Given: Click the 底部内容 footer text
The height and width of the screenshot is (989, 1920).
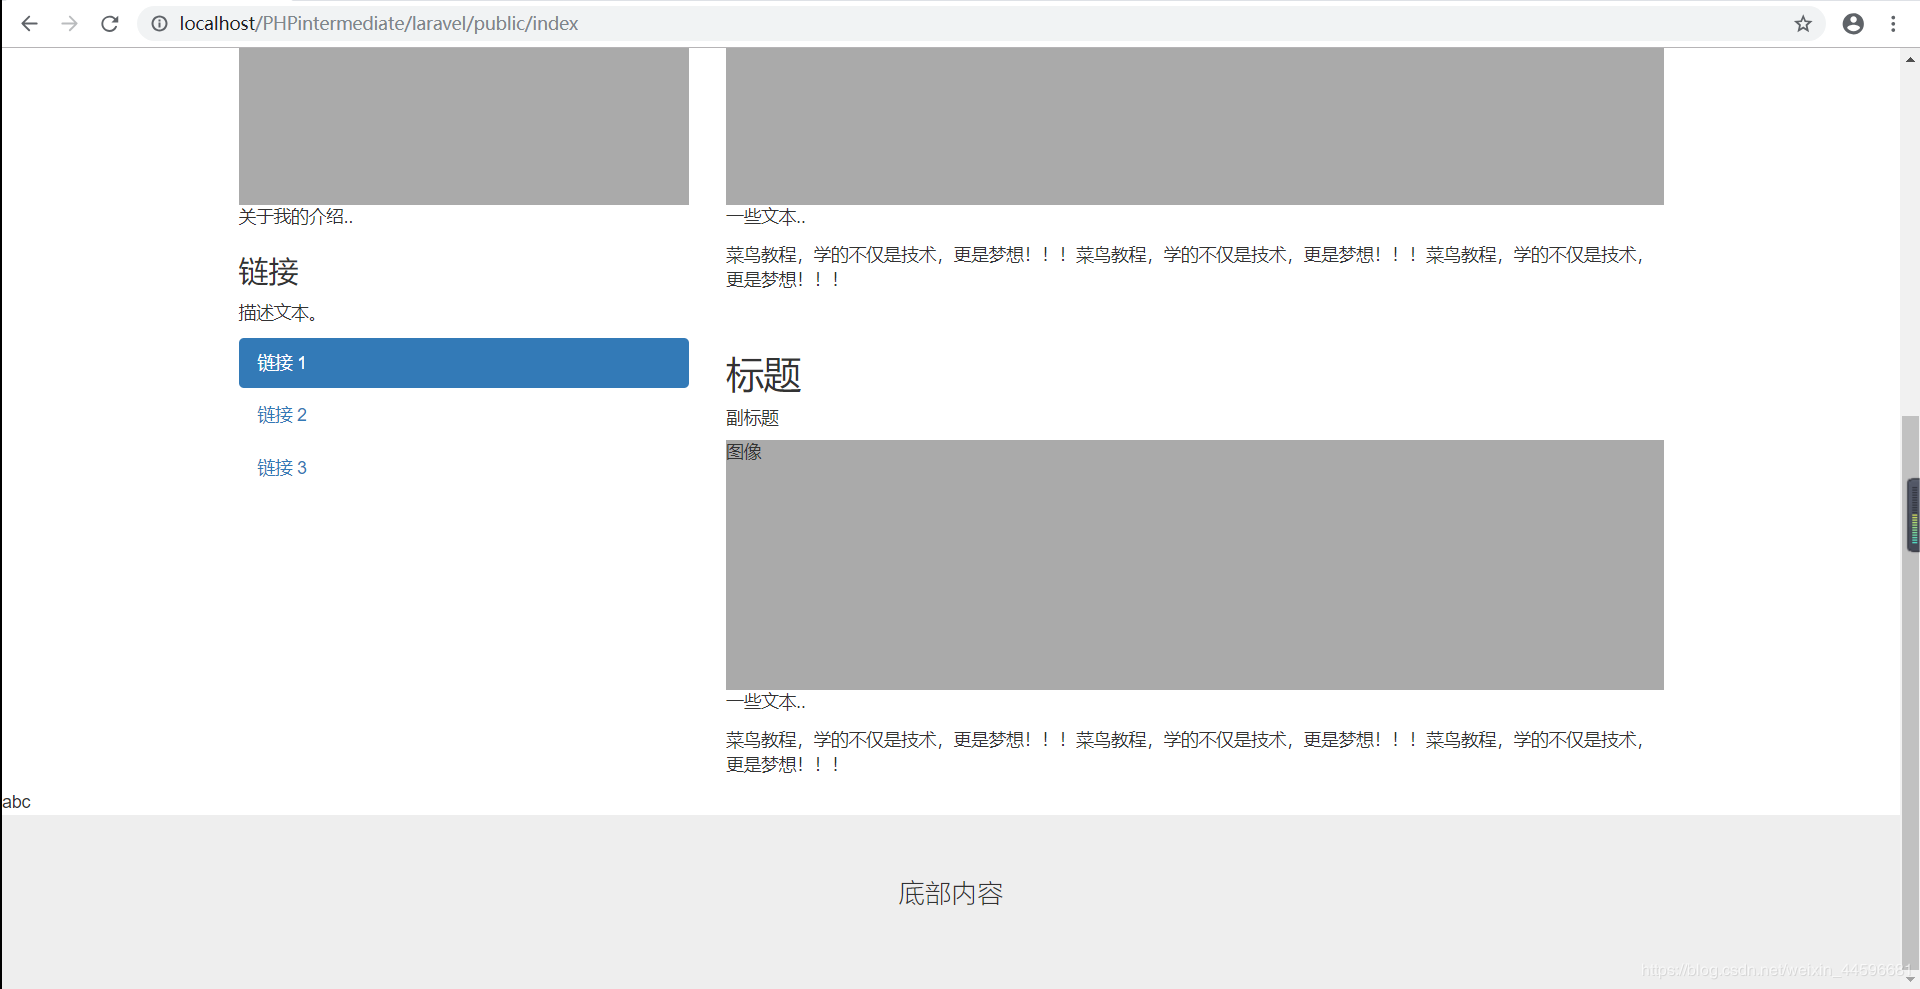Looking at the screenshot, I should click(x=950, y=894).
